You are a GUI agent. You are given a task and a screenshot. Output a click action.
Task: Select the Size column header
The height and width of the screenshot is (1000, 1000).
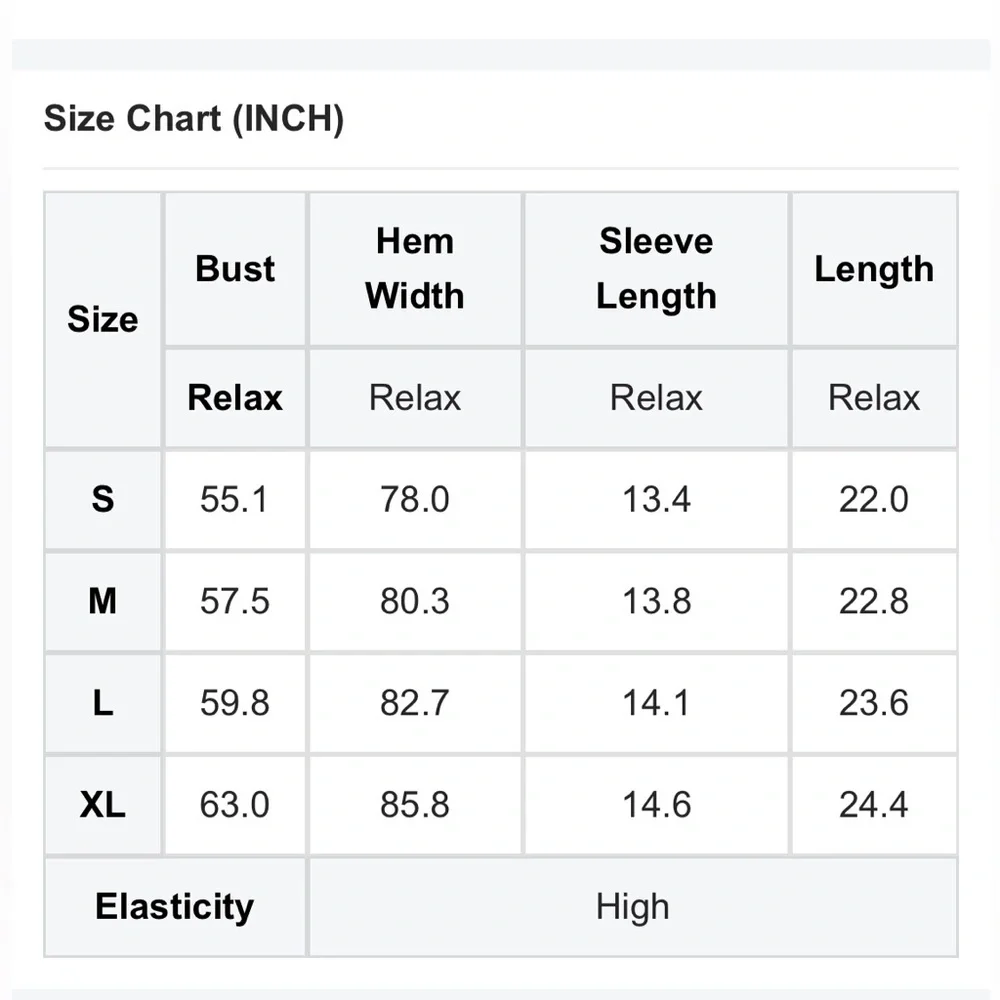(102, 320)
